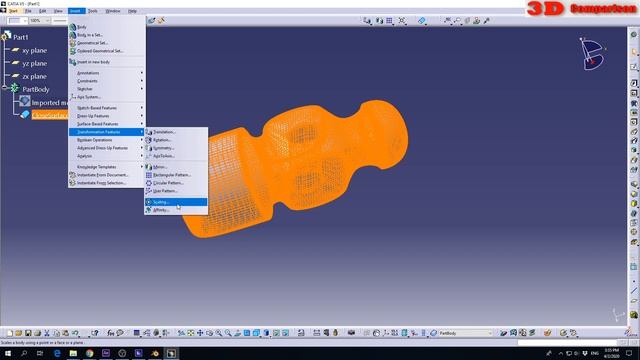Image resolution: width=640 pixels, height=360 pixels.
Task: Select Rotation from the submenu
Action: pos(176,140)
